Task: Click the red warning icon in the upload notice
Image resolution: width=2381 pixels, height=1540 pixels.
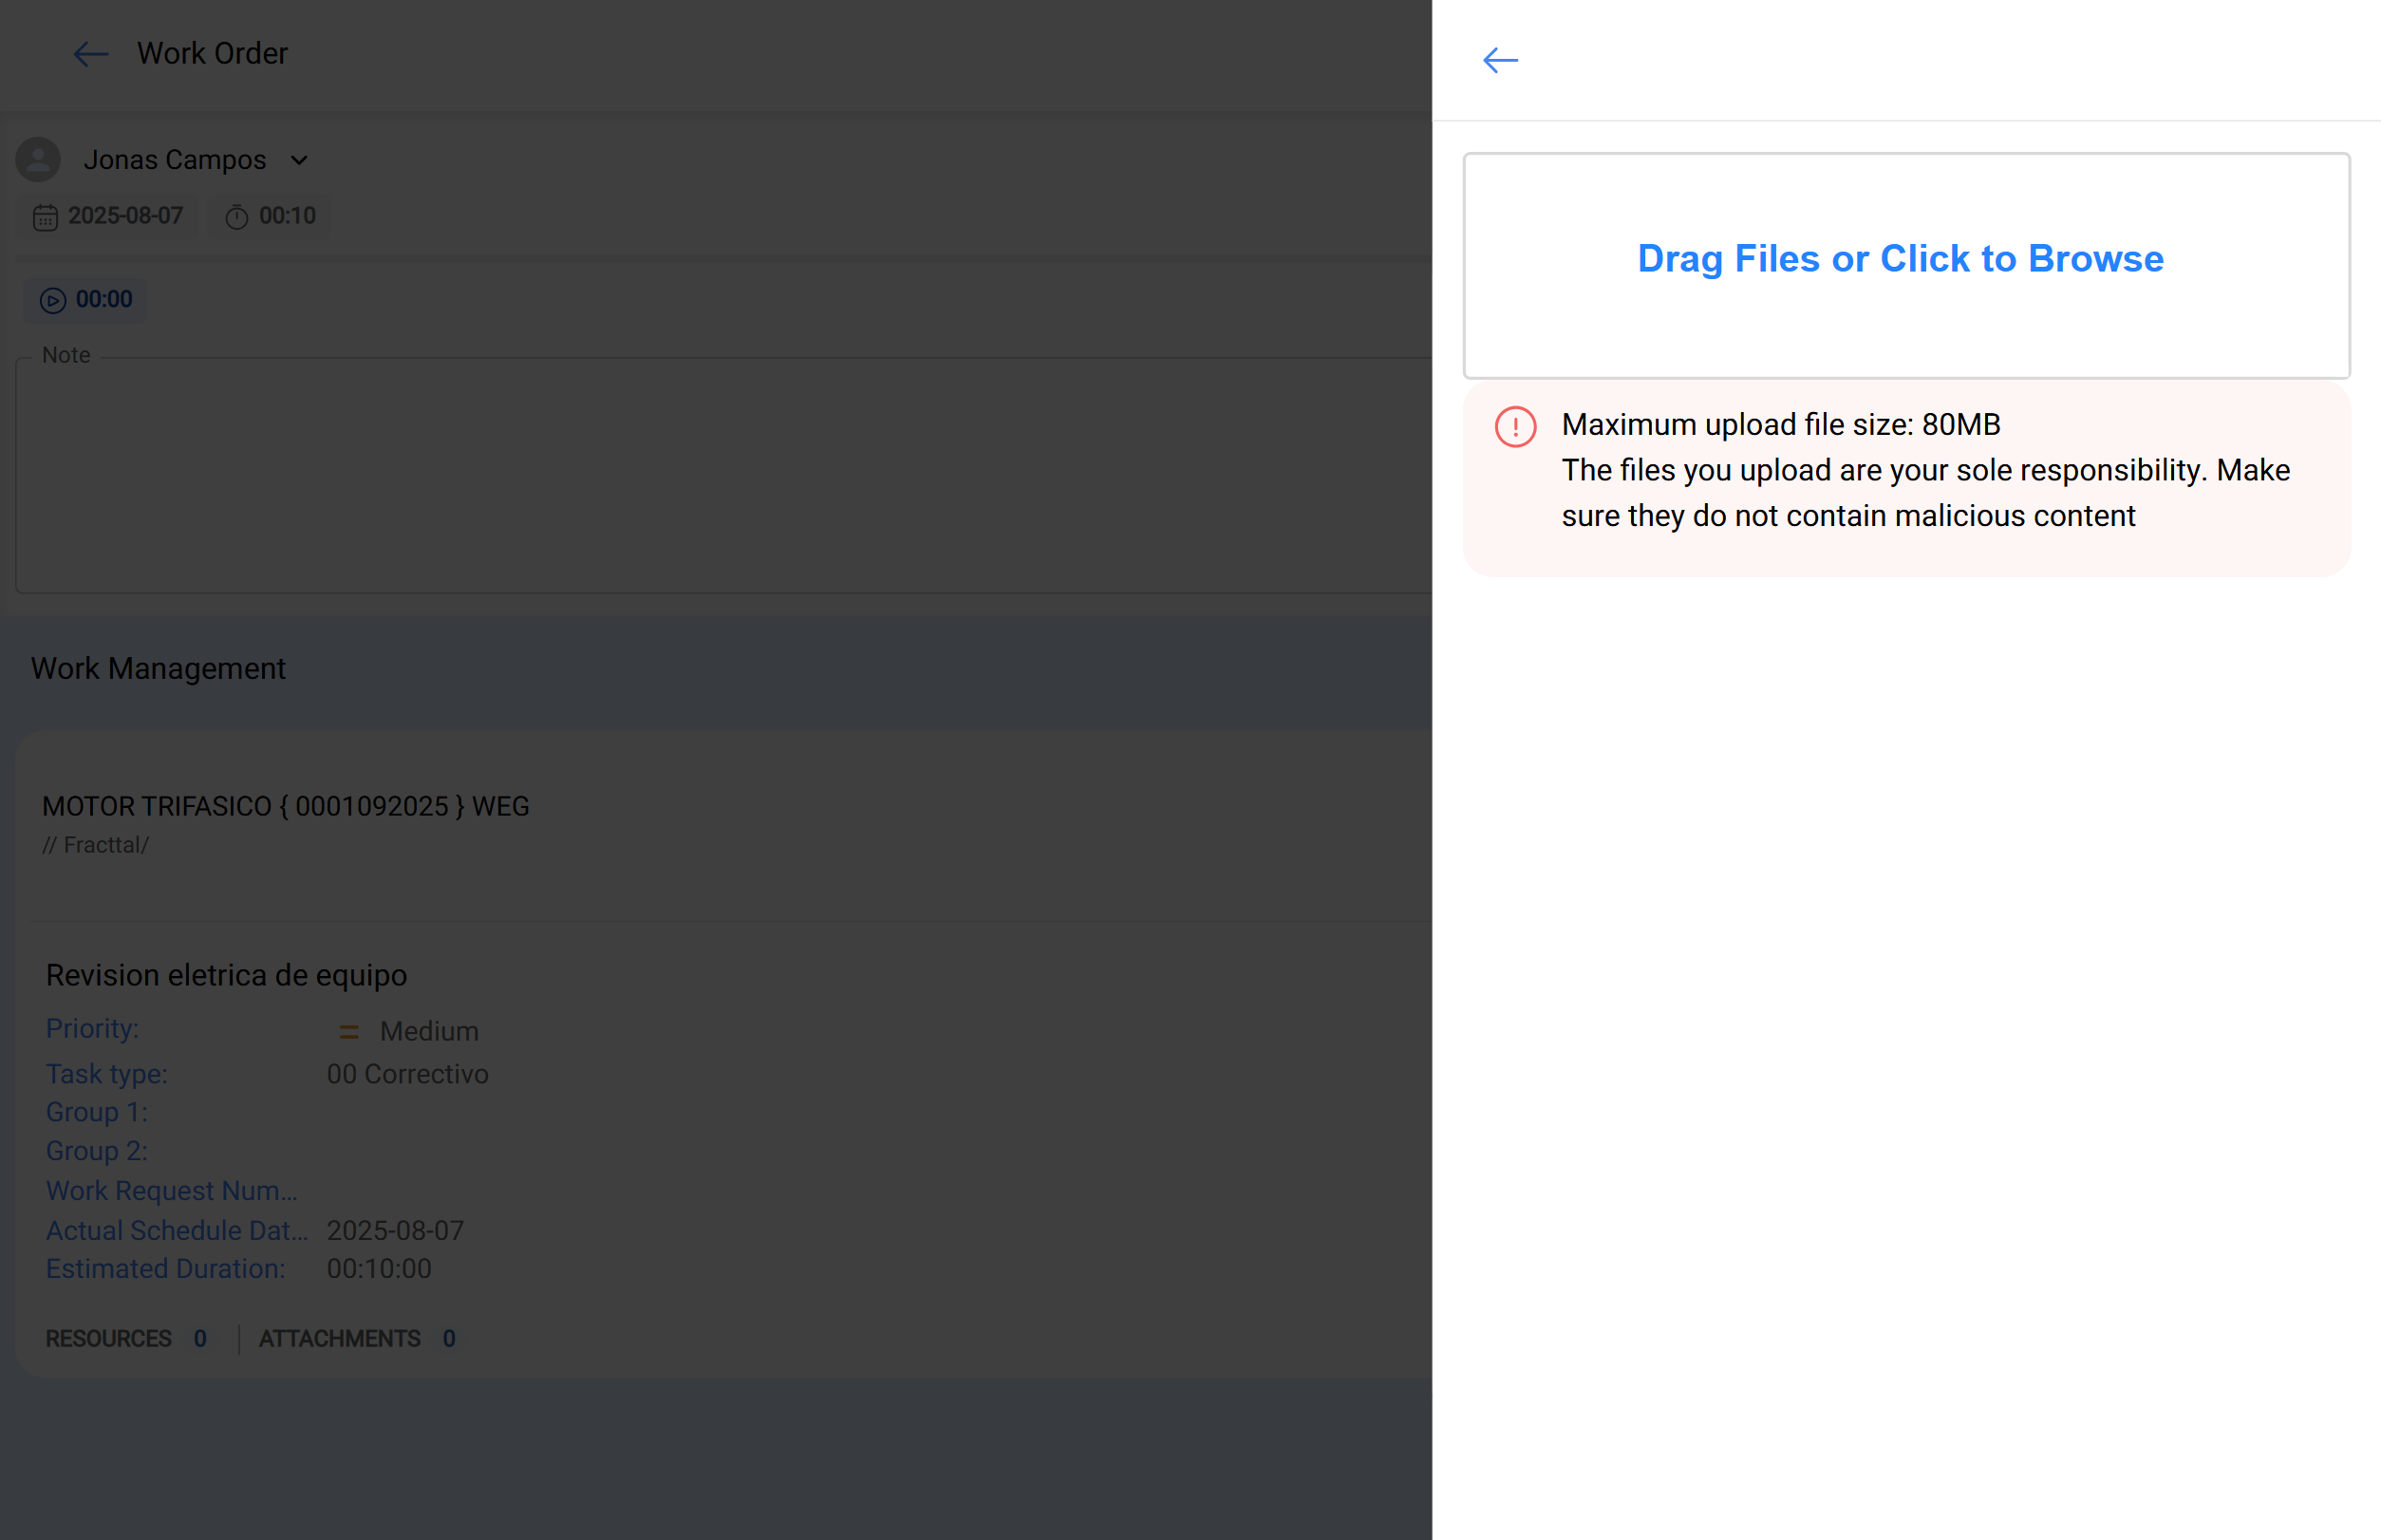Action: point(1513,426)
